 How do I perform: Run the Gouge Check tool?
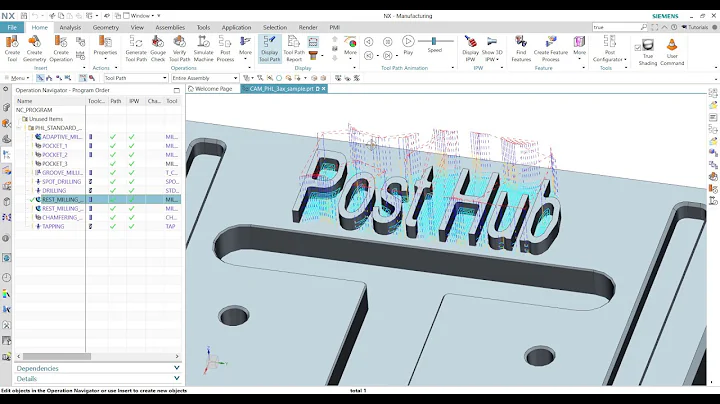158,49
